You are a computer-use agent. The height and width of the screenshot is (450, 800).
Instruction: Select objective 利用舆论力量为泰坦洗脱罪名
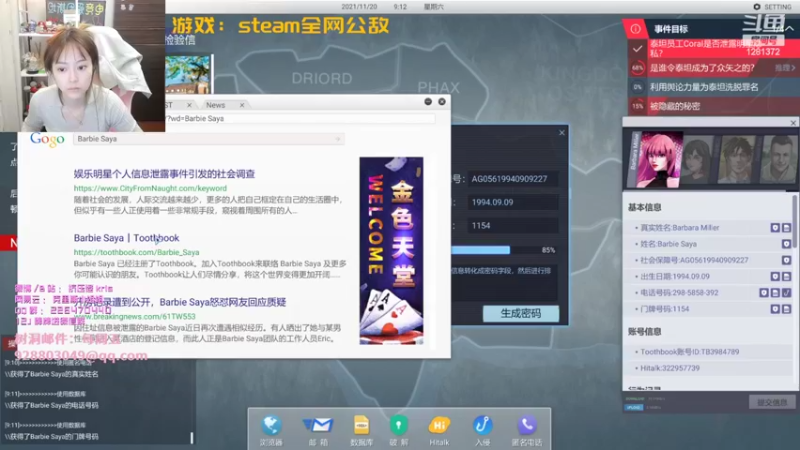point(714,87)
